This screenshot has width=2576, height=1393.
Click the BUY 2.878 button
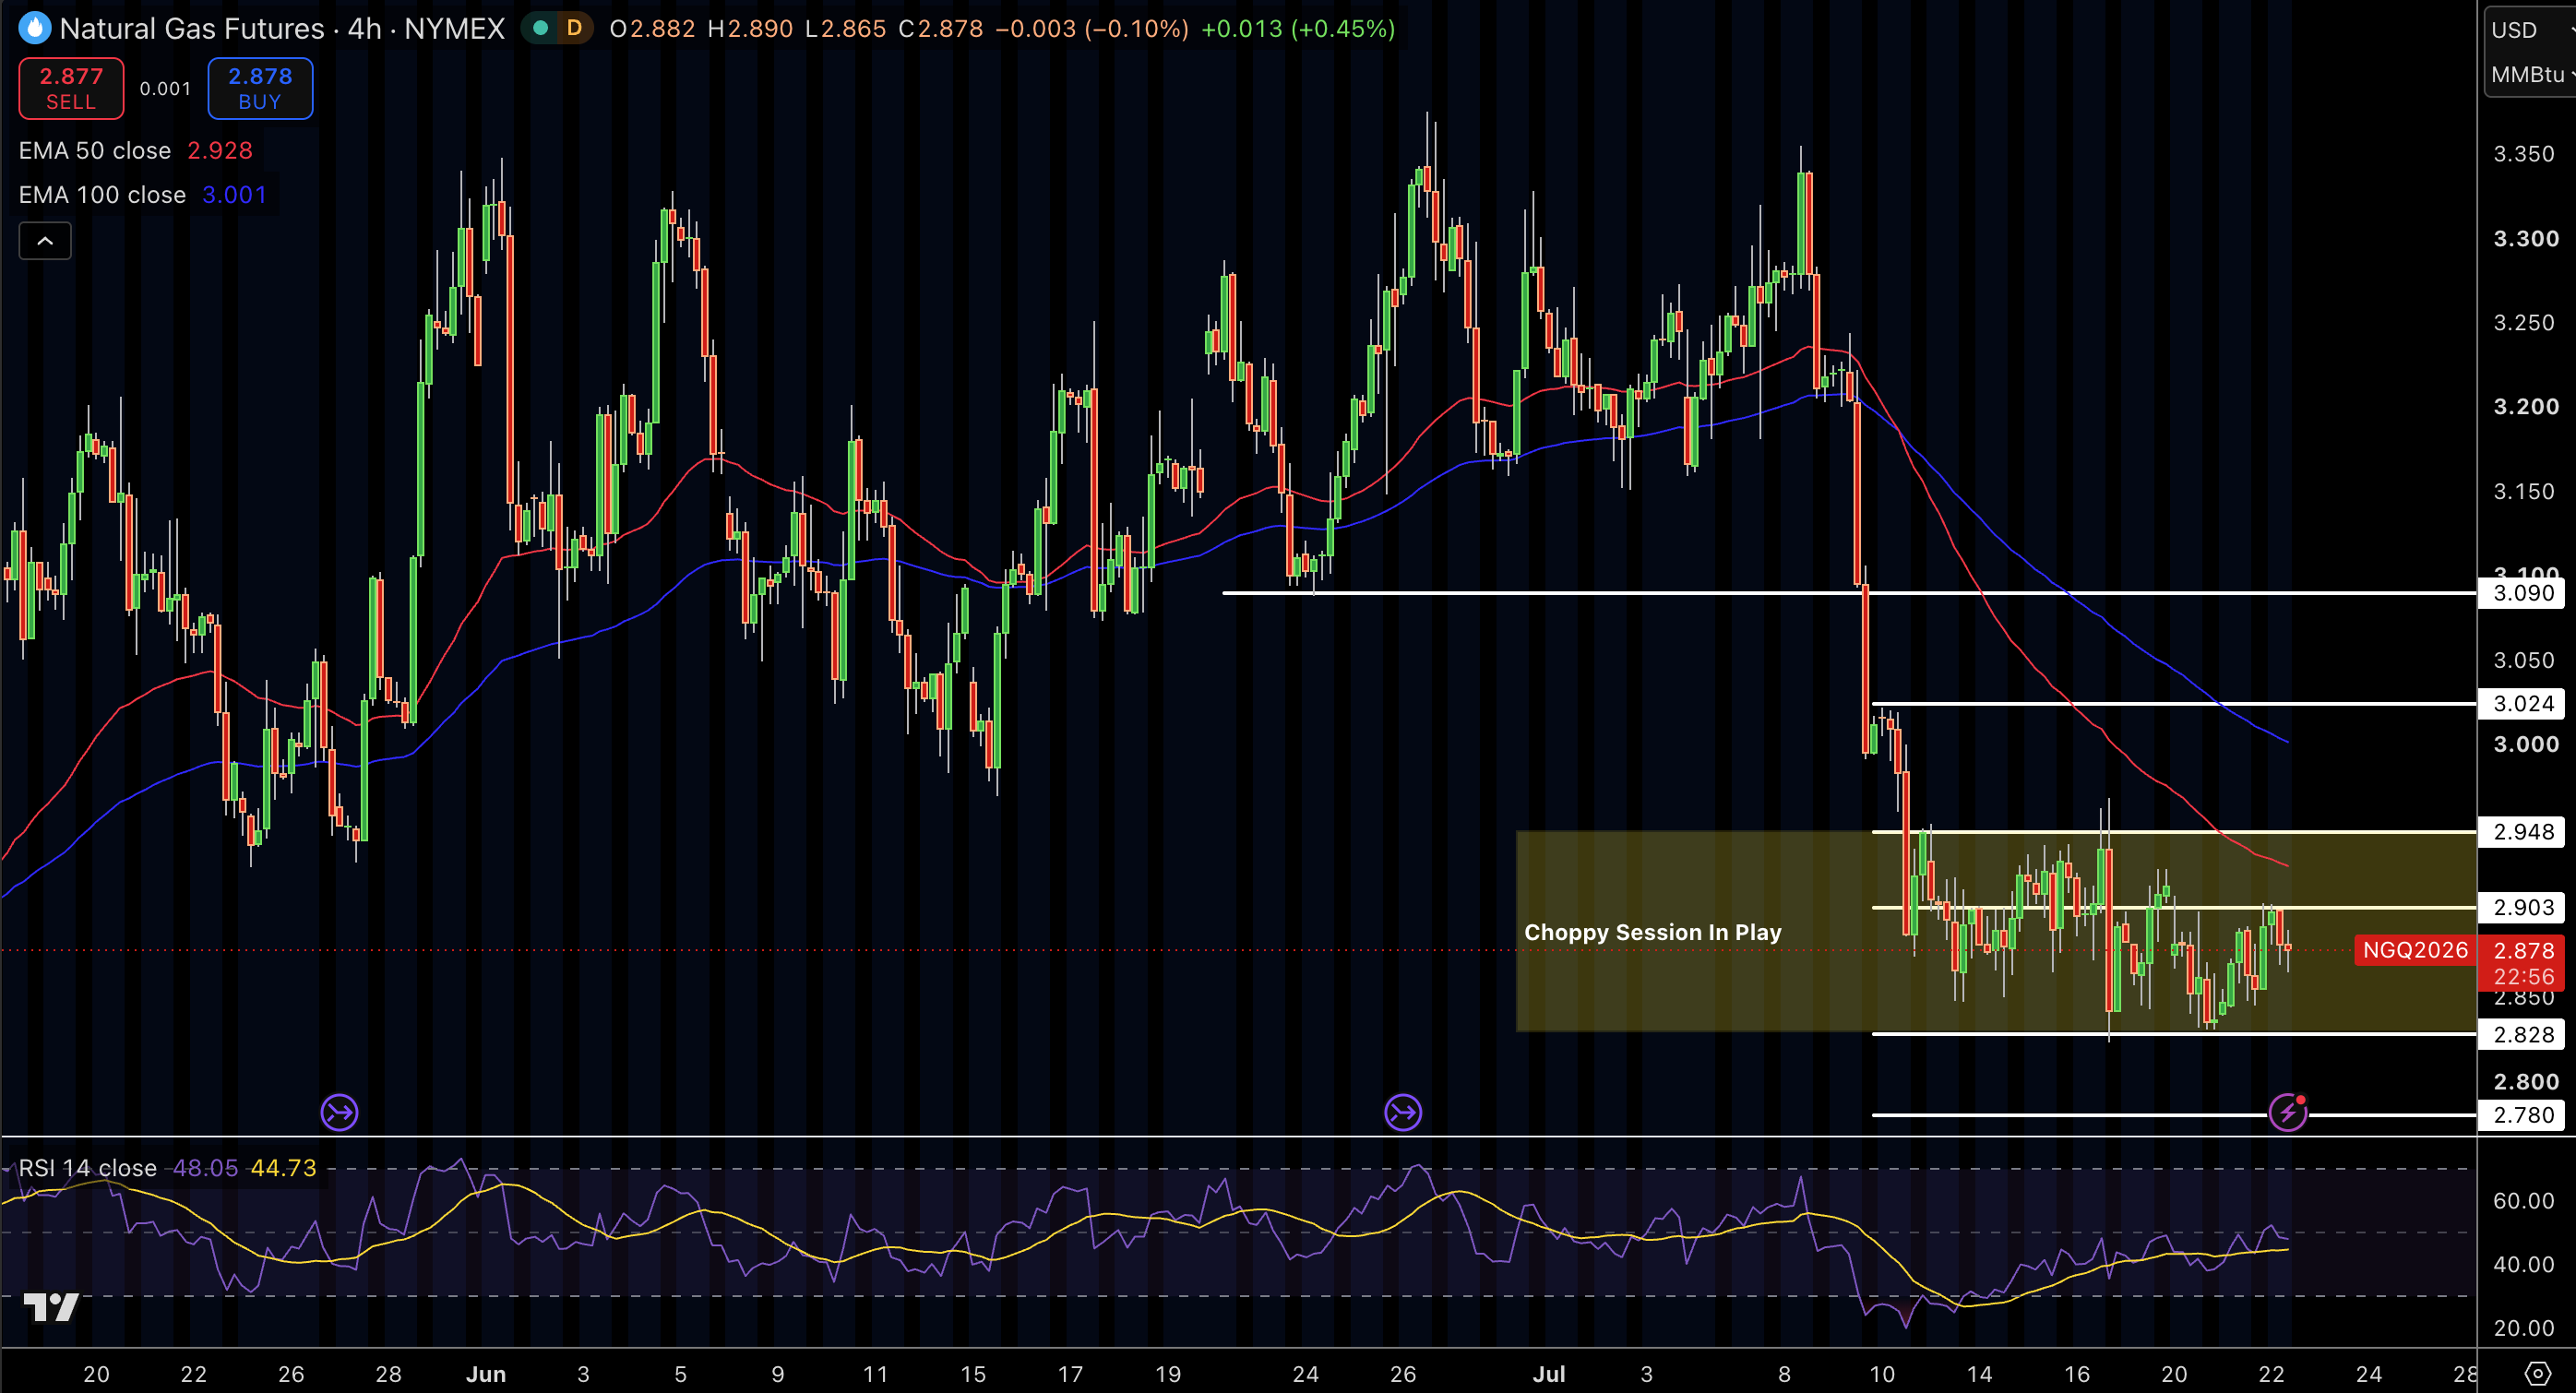pyautogui.click(x=260, y=88)
